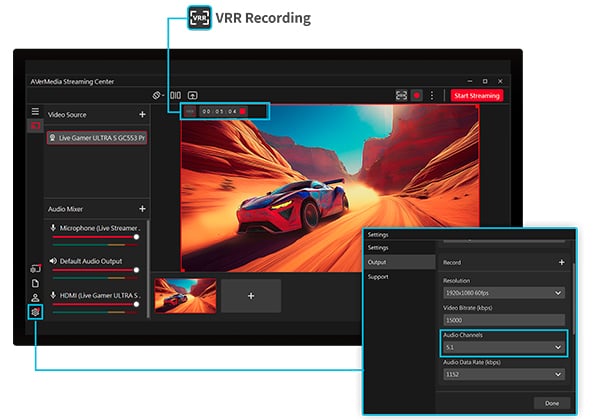This screenshot has height=420, width=600.
Task: Close the AVerMedia Streaming Center window
Action: click(500, 81)
